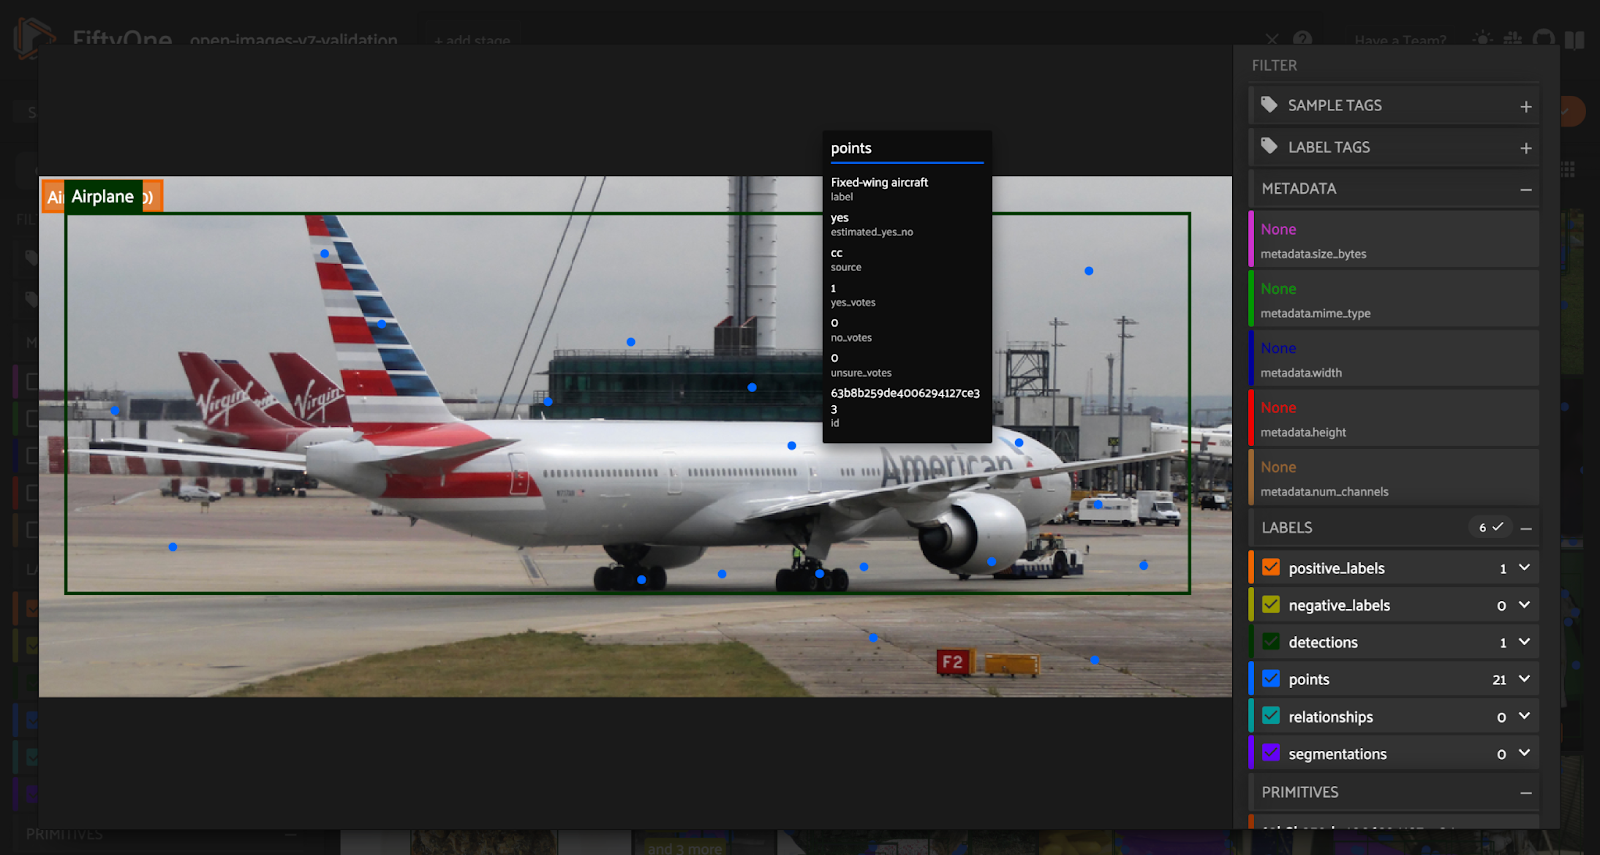Viewport: 1600px width, 855px height.
Task: Click 'Fixed-wing aircraft' label in tooltip
Action: click(879, 182)
